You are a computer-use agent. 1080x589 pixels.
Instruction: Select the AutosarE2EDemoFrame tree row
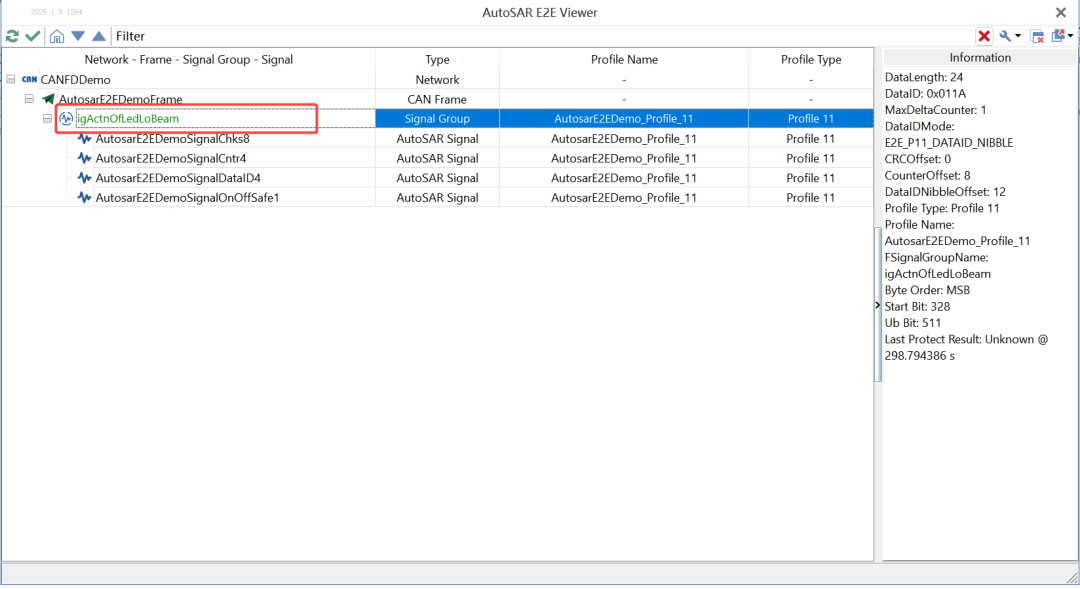121,99
